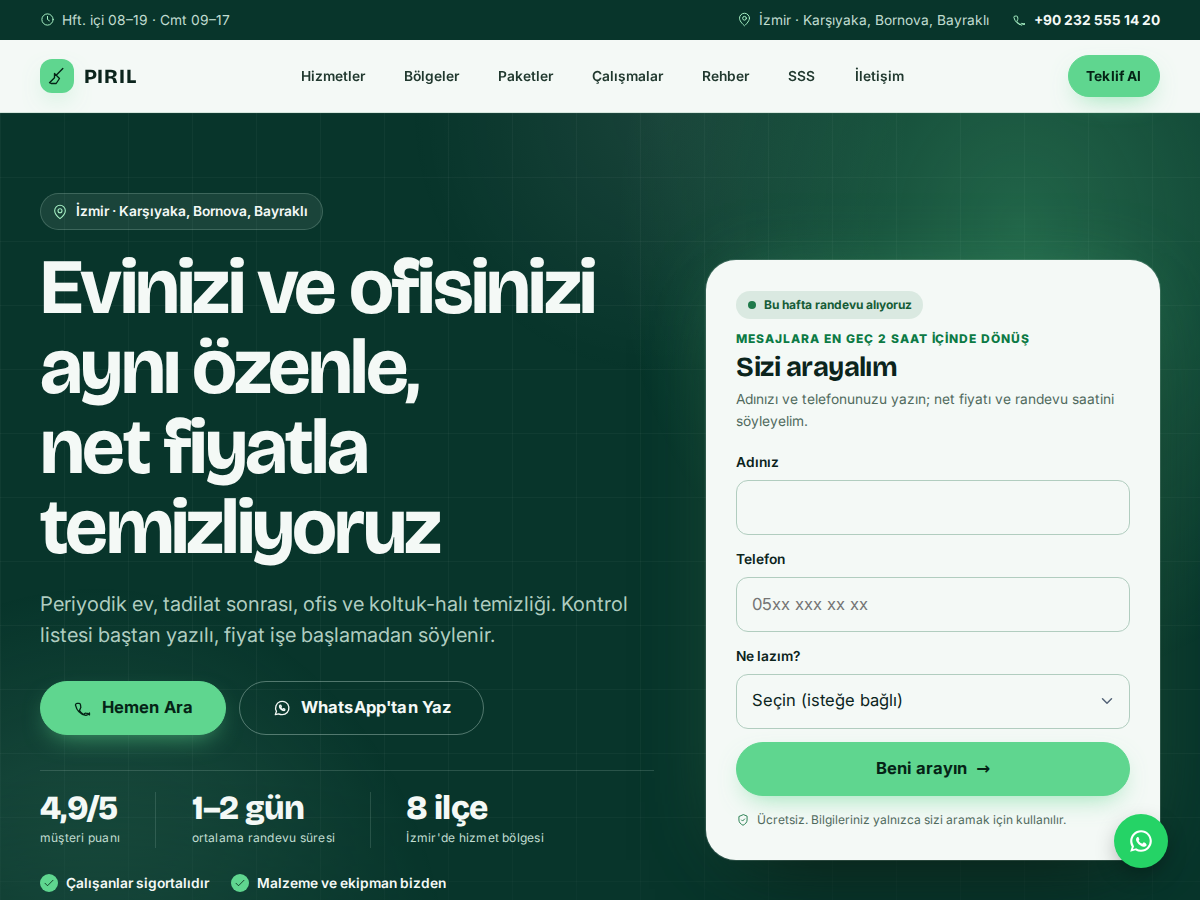Click the floating WhatsApp chat bubble
The width and height of the screenshot is (1200, 900).
1141,841
